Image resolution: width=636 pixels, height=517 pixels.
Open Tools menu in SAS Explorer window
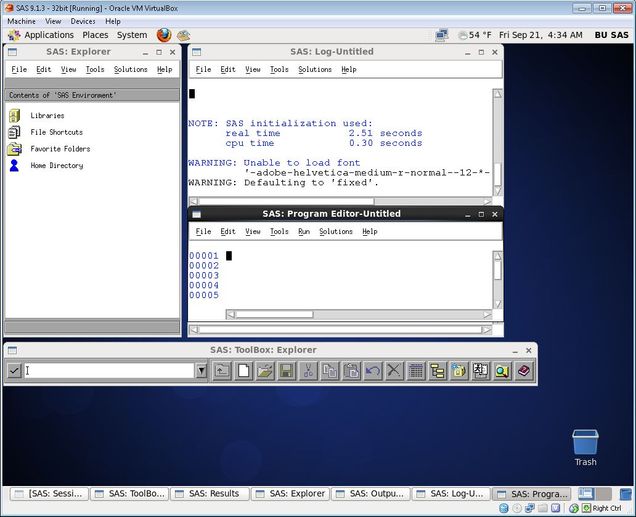tap(95, 69)
